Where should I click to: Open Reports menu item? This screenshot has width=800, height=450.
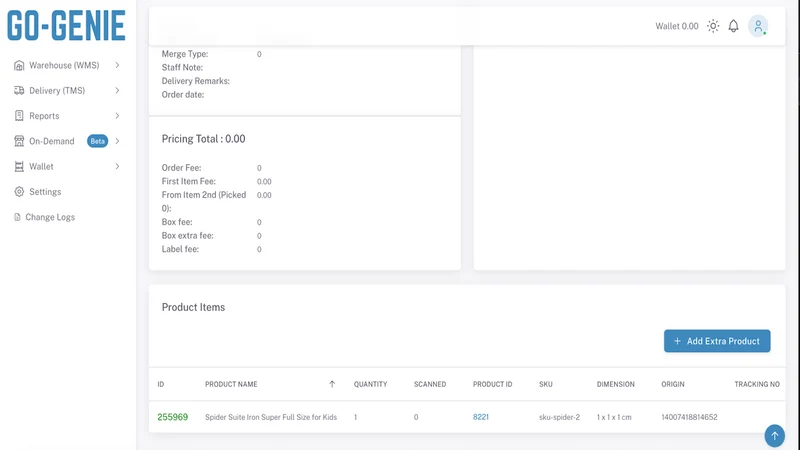[x=44, y=116]
